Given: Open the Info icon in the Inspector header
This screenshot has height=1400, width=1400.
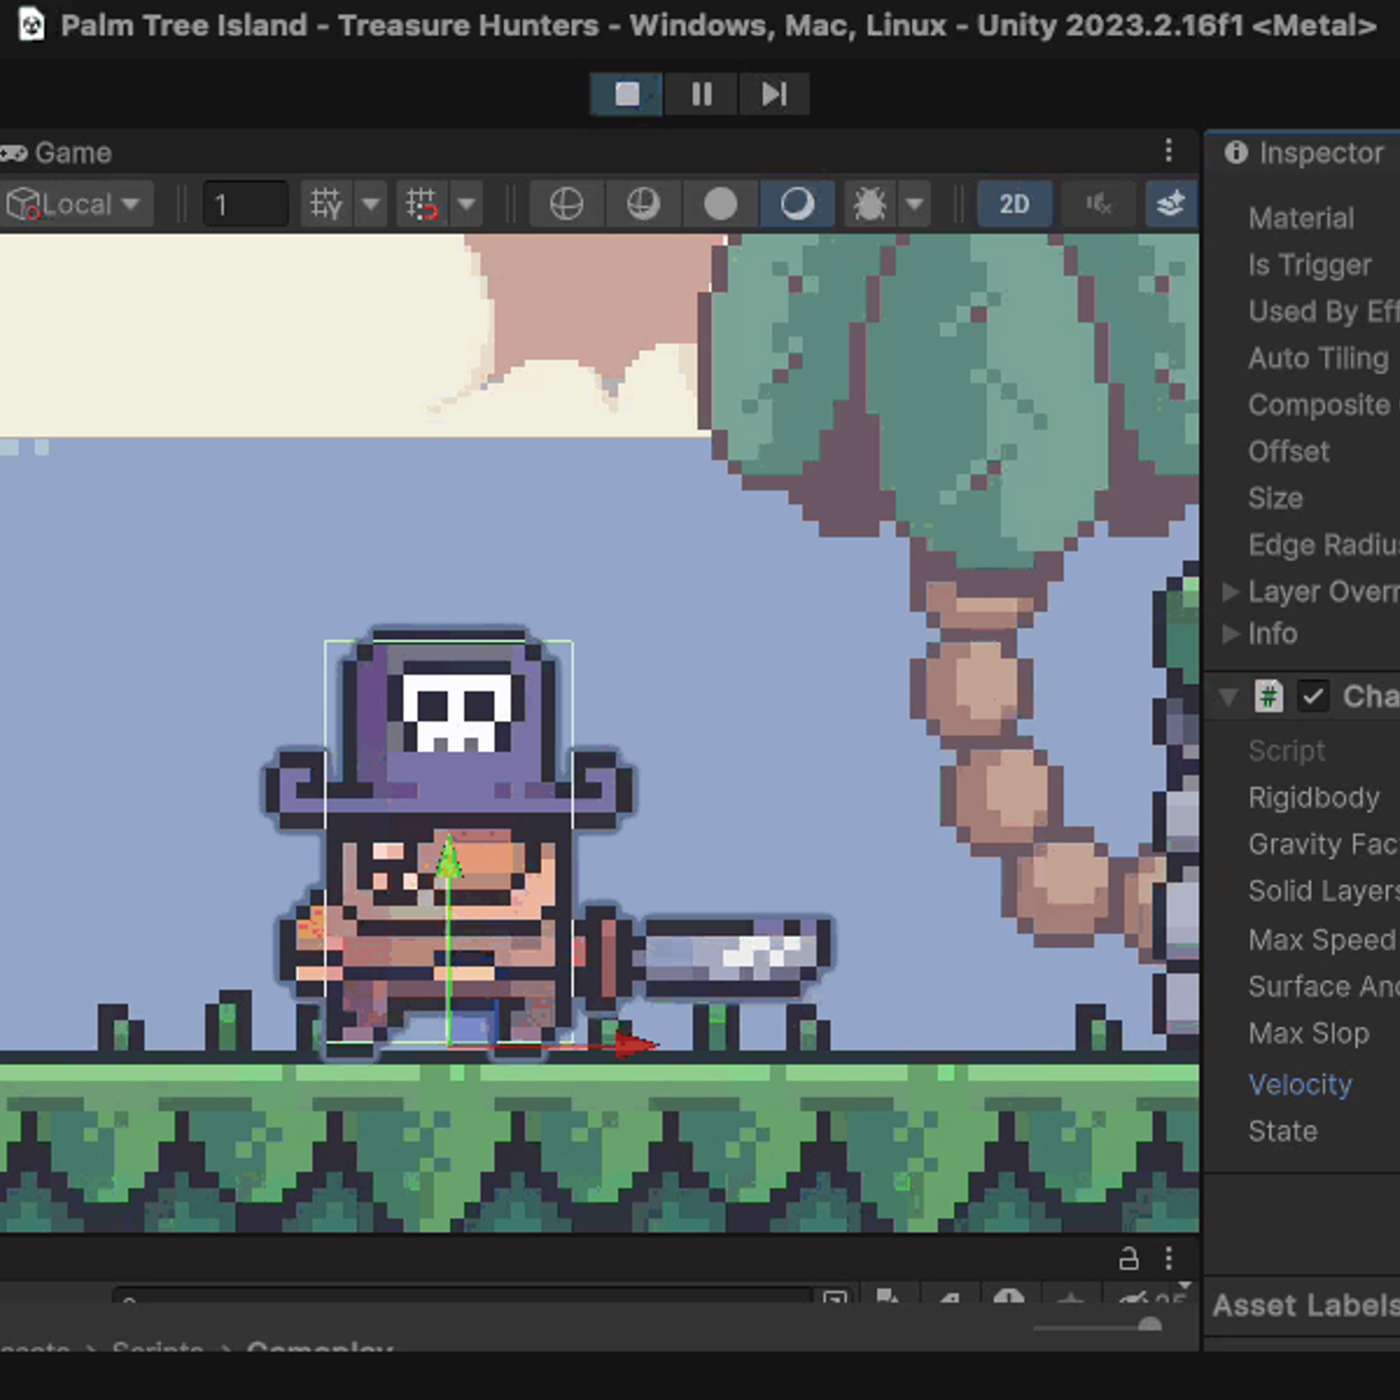Looking at the screenshot, I should pyautogui.click(x=1230, y=634).
